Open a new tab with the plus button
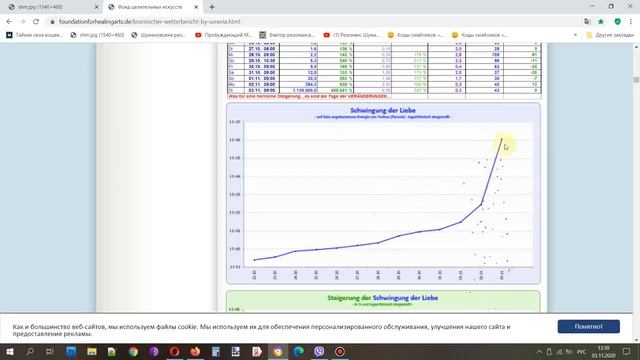 (212, 7)
